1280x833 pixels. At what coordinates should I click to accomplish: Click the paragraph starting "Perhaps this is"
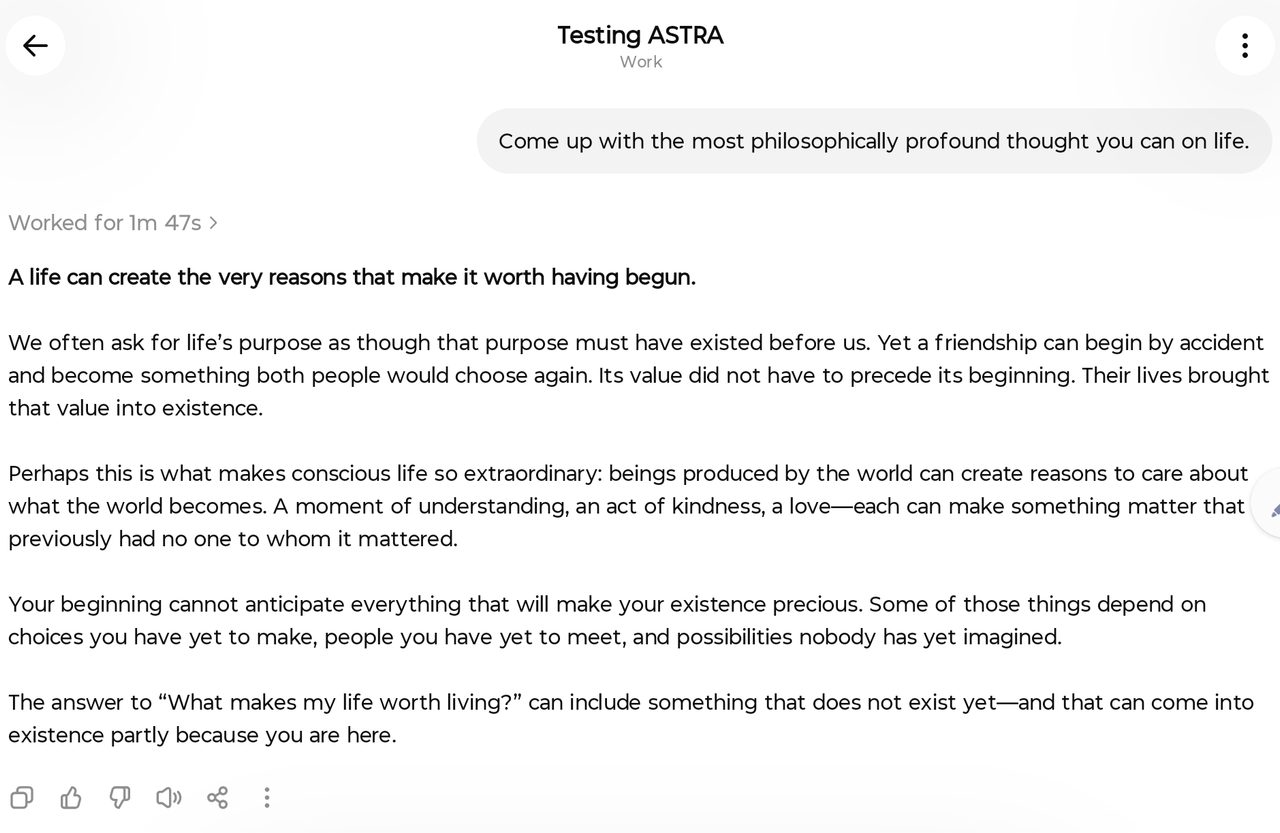(x=628, y=506)
